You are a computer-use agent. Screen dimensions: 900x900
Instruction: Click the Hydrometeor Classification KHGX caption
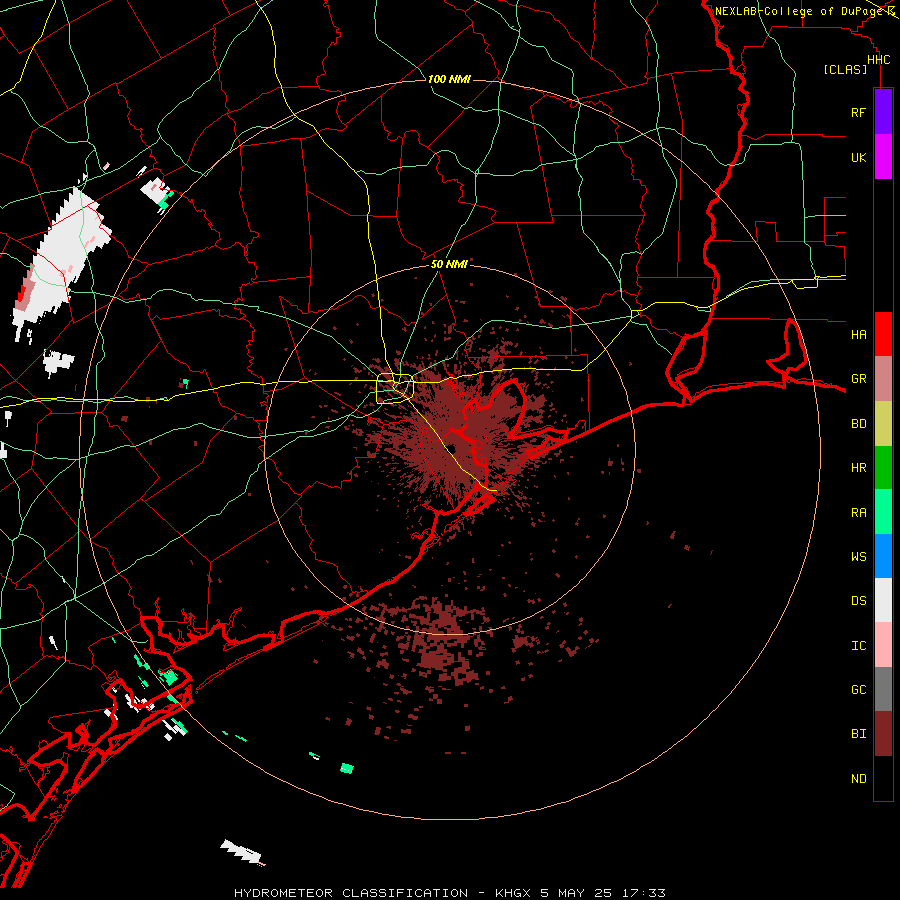pos(450,893)
